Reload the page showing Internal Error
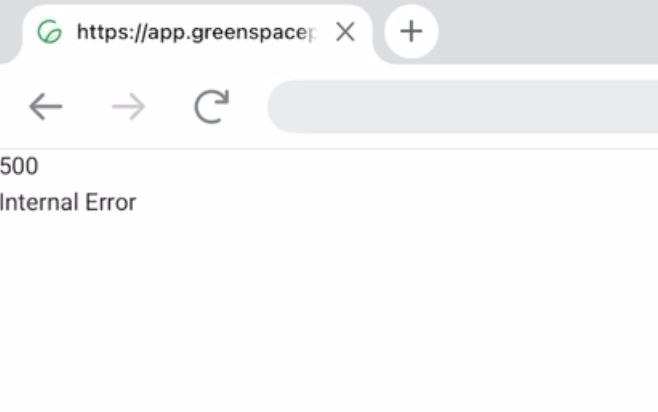658x412 pixels. 211,106
